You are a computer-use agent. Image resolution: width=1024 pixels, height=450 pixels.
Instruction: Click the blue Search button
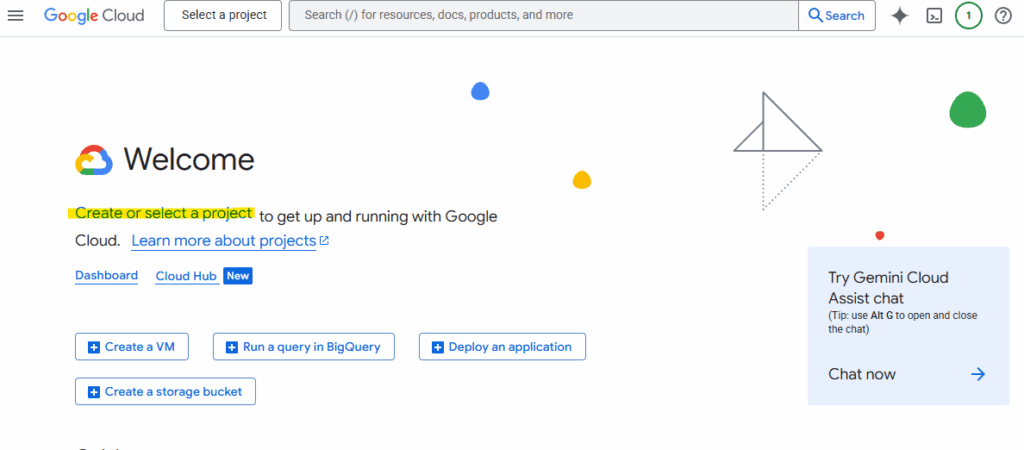[836, 16]
